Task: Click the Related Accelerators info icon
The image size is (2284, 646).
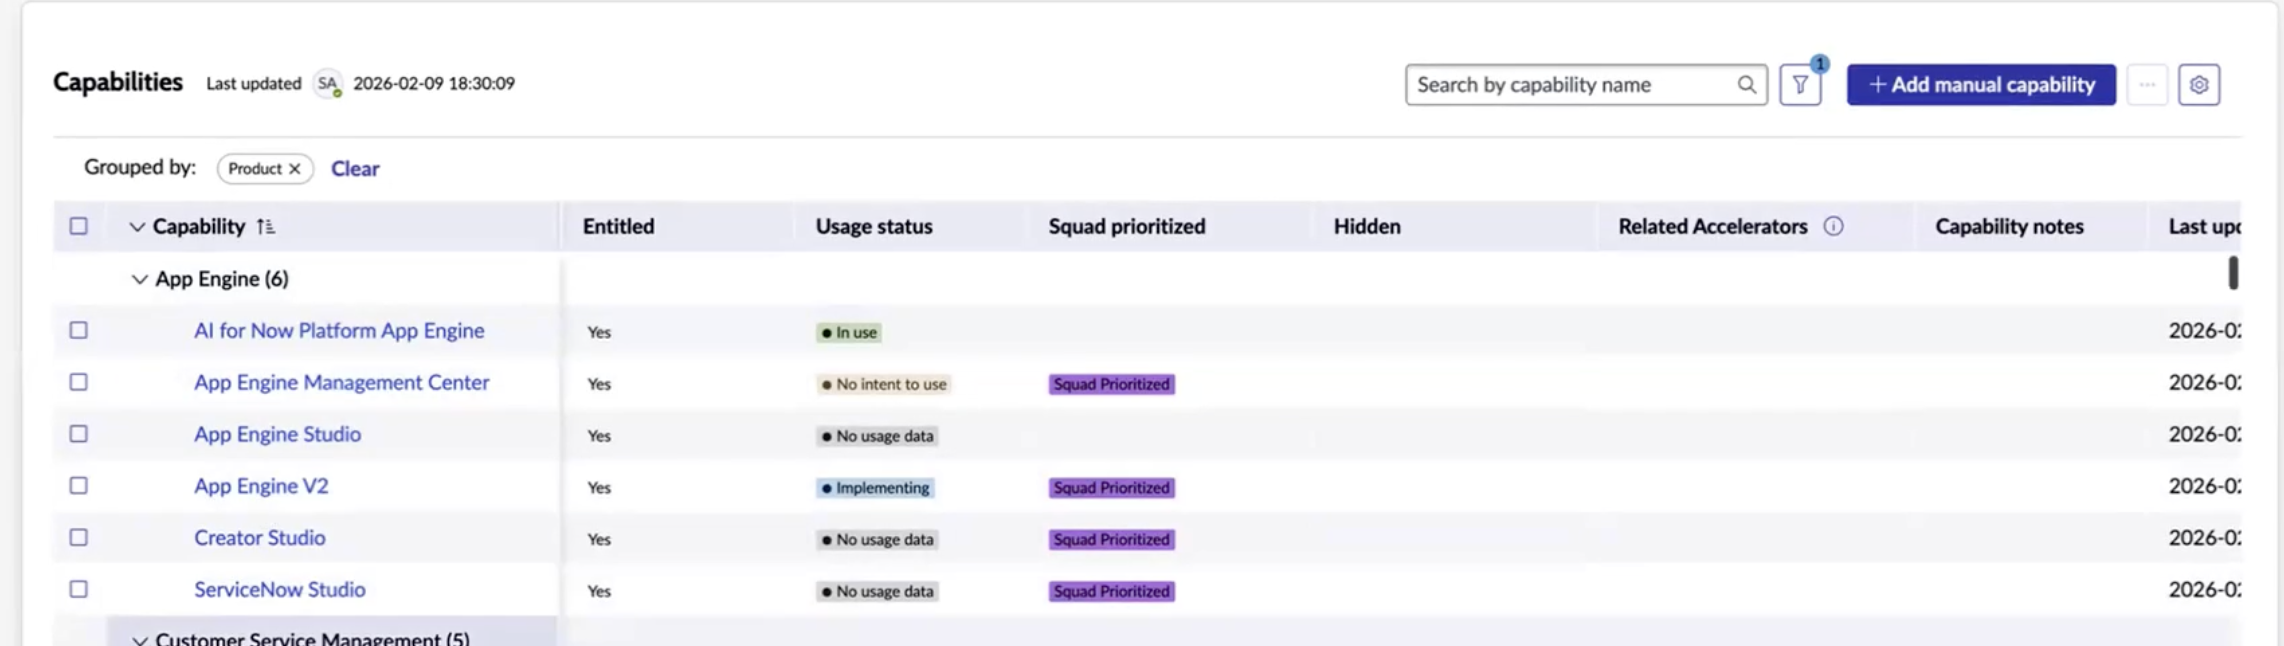Action: pos(1833,226)
